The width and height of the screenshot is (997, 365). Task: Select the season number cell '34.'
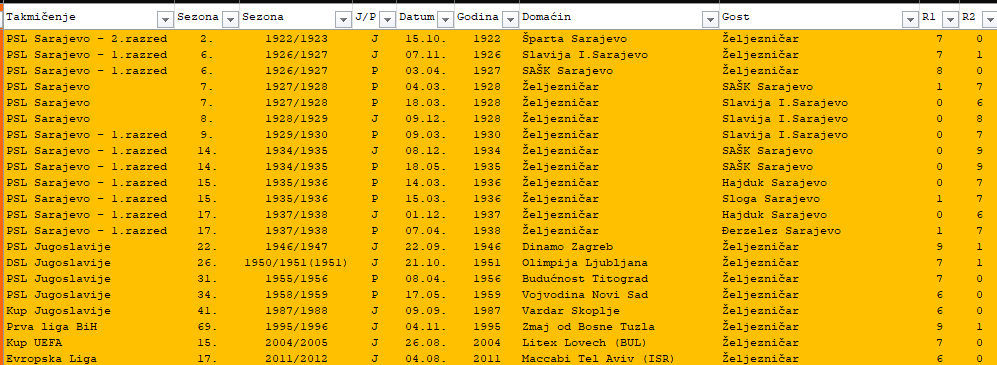click(x=207, y=295)
